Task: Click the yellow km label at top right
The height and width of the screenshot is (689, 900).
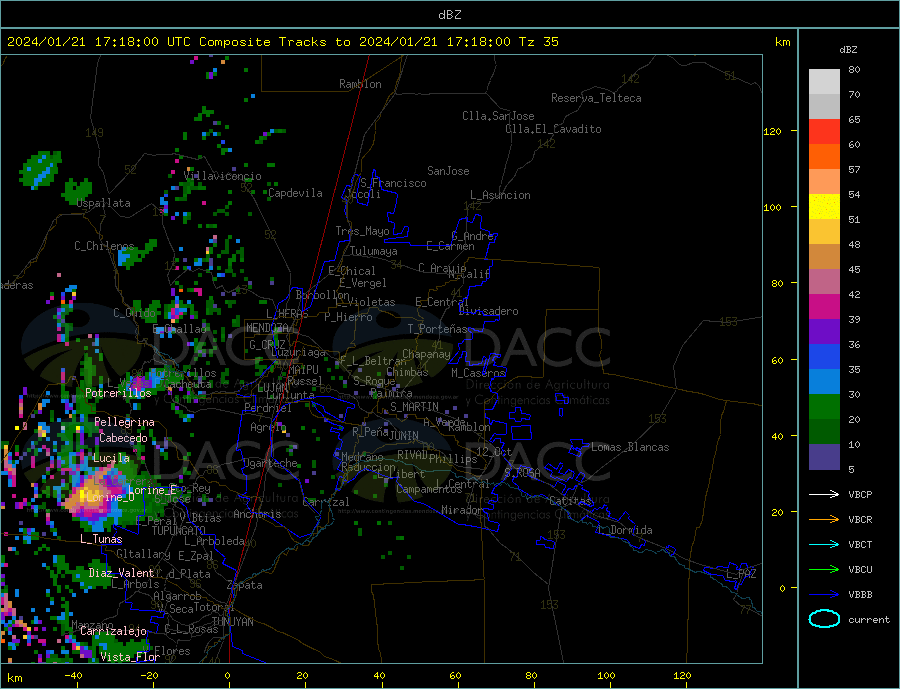Action: [782, 42]
